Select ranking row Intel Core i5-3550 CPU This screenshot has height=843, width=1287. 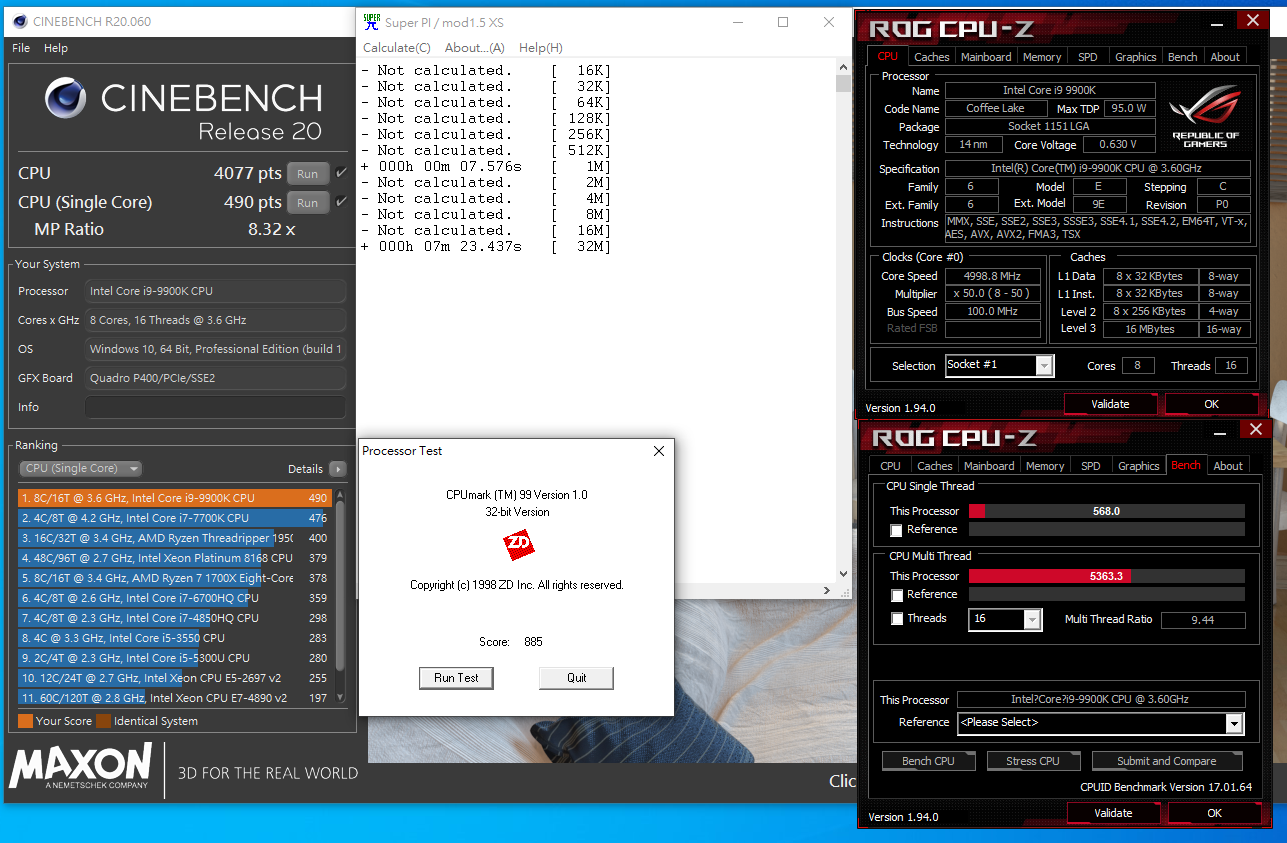[174, 638]
